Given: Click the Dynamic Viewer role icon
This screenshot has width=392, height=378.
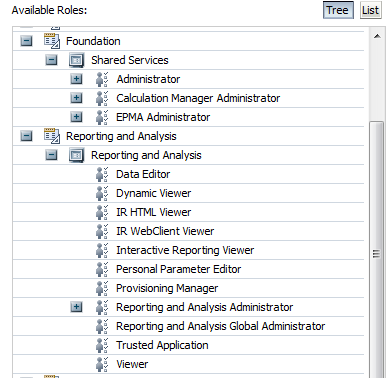Looking at the screenshot, I should point(102,193).
